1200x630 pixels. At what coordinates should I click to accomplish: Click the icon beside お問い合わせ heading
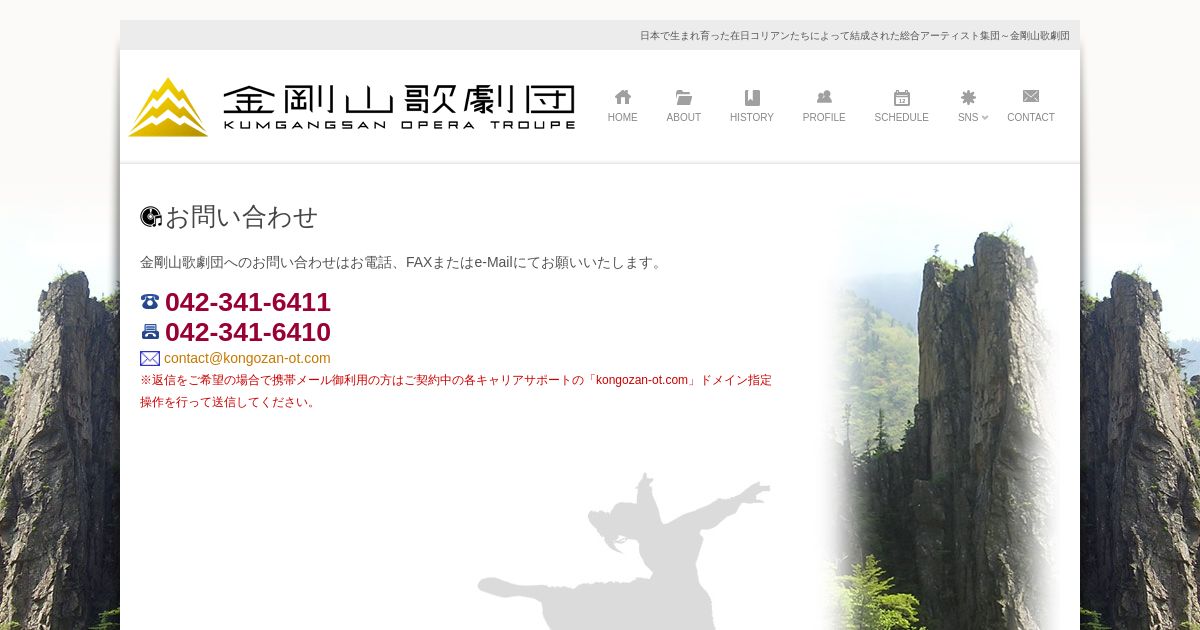pyautogui.click(x=151, y=217)
